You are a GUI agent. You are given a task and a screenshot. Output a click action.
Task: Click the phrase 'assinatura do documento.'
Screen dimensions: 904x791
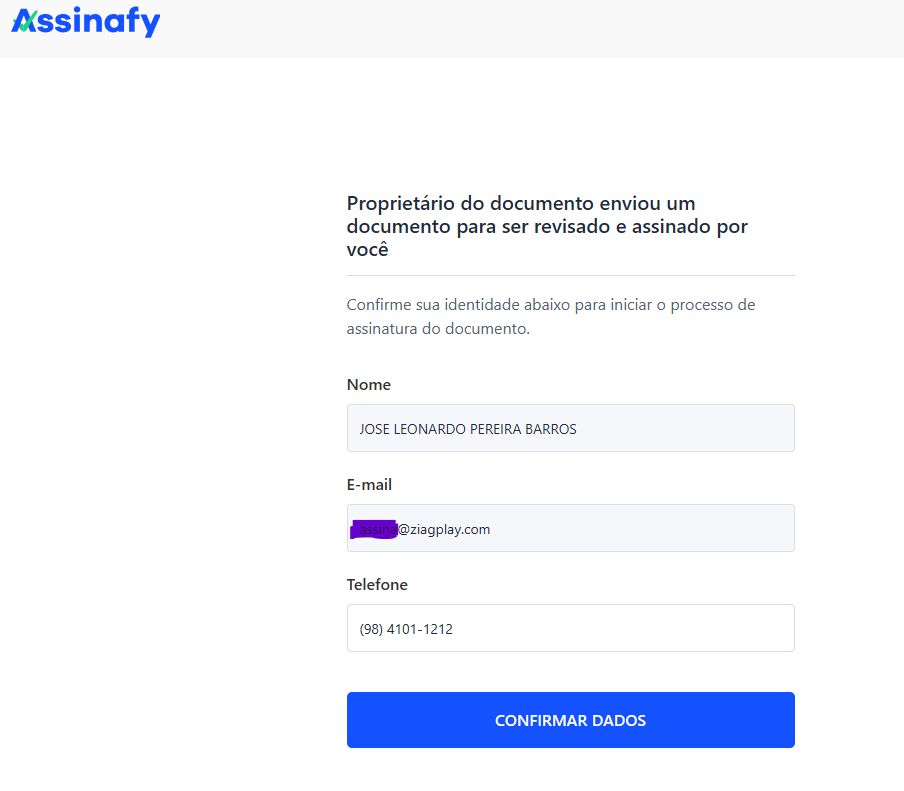[438, 329]
